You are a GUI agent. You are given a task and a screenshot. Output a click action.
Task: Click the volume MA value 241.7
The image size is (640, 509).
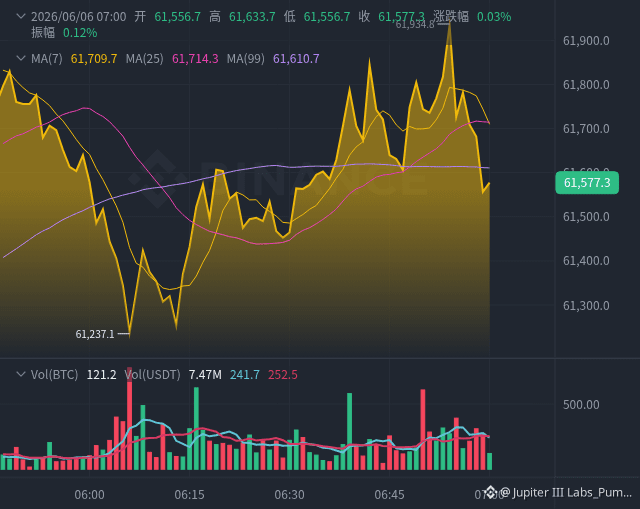coord(244,375)
